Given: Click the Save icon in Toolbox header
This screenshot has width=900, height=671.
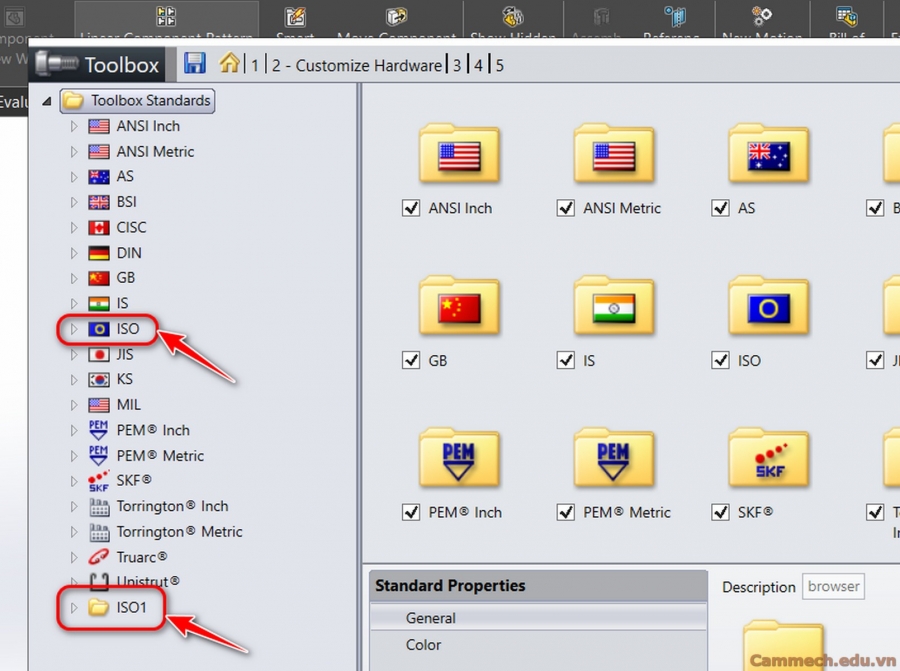Looking at the screenshot, I should [x=195, y=63].
